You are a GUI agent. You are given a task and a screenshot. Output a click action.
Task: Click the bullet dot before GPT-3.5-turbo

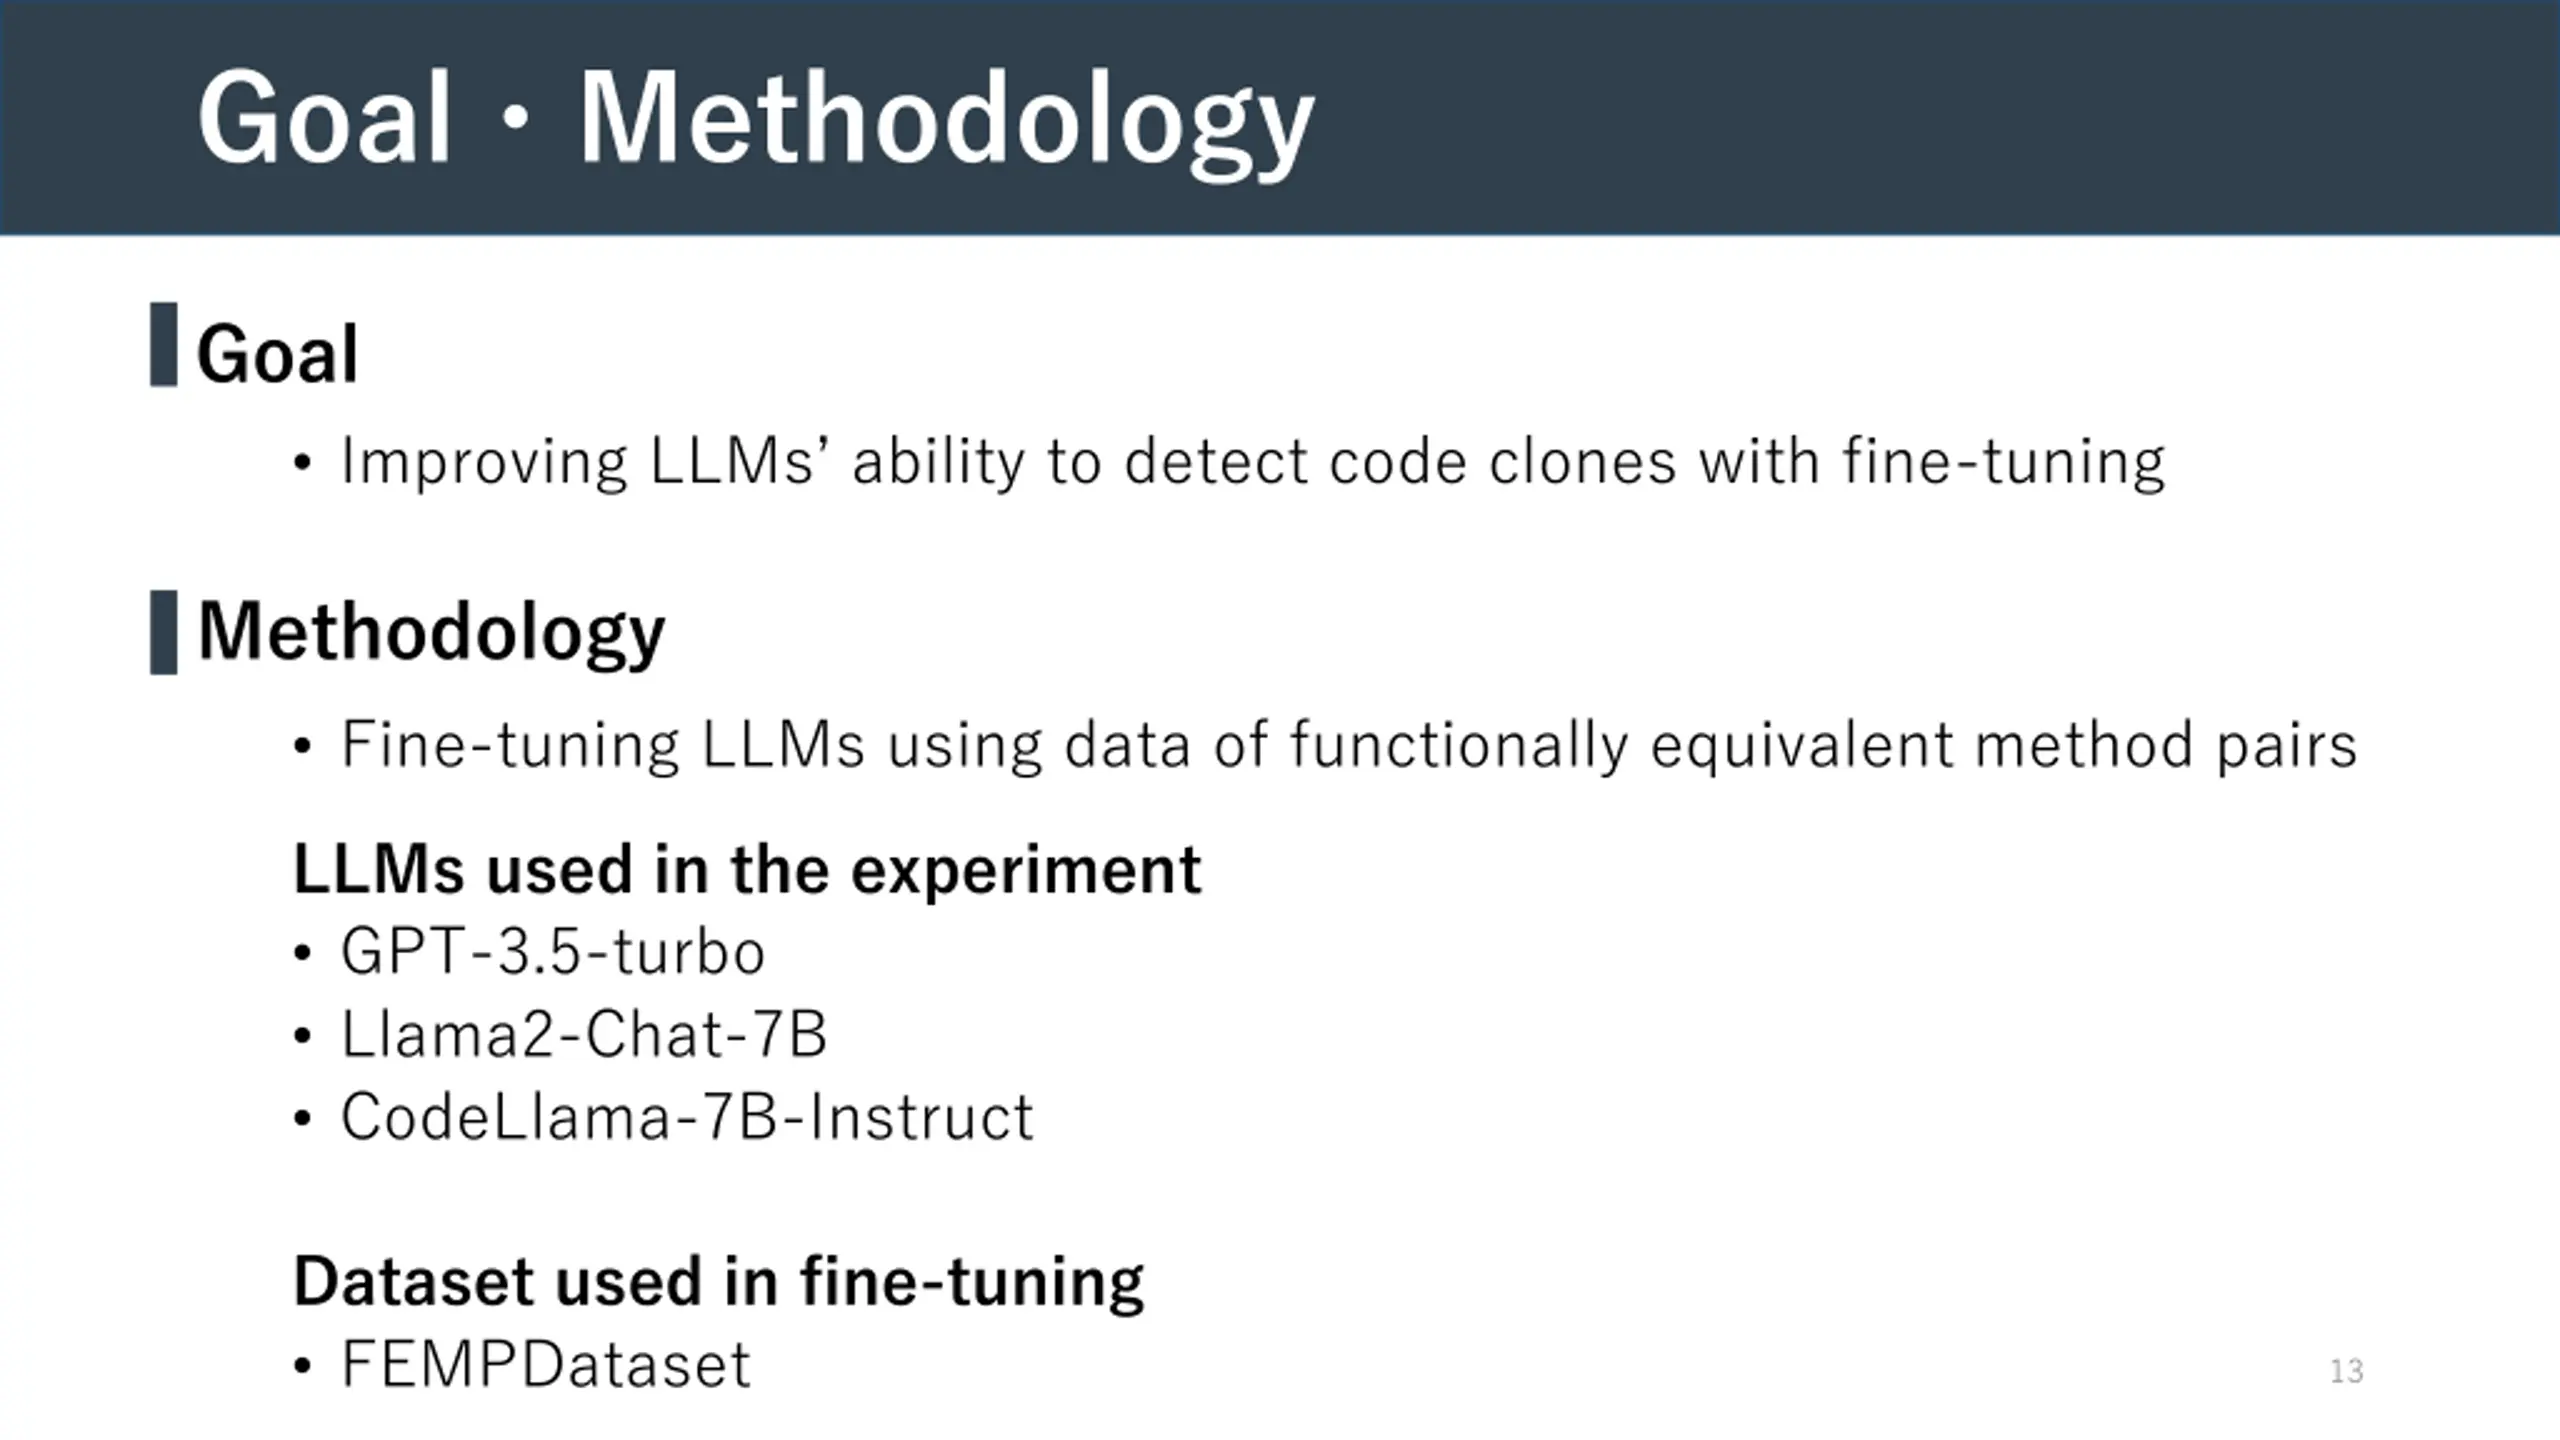coord(303,953)
